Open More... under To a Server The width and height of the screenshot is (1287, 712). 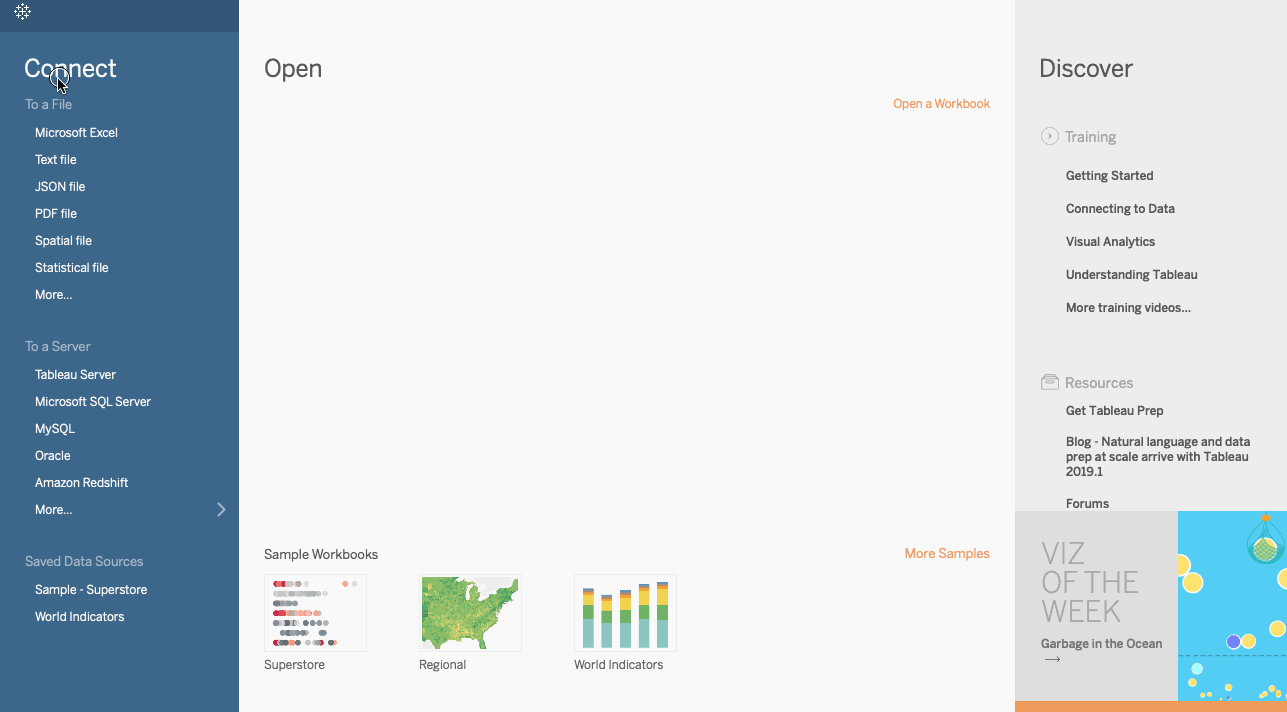54,509
